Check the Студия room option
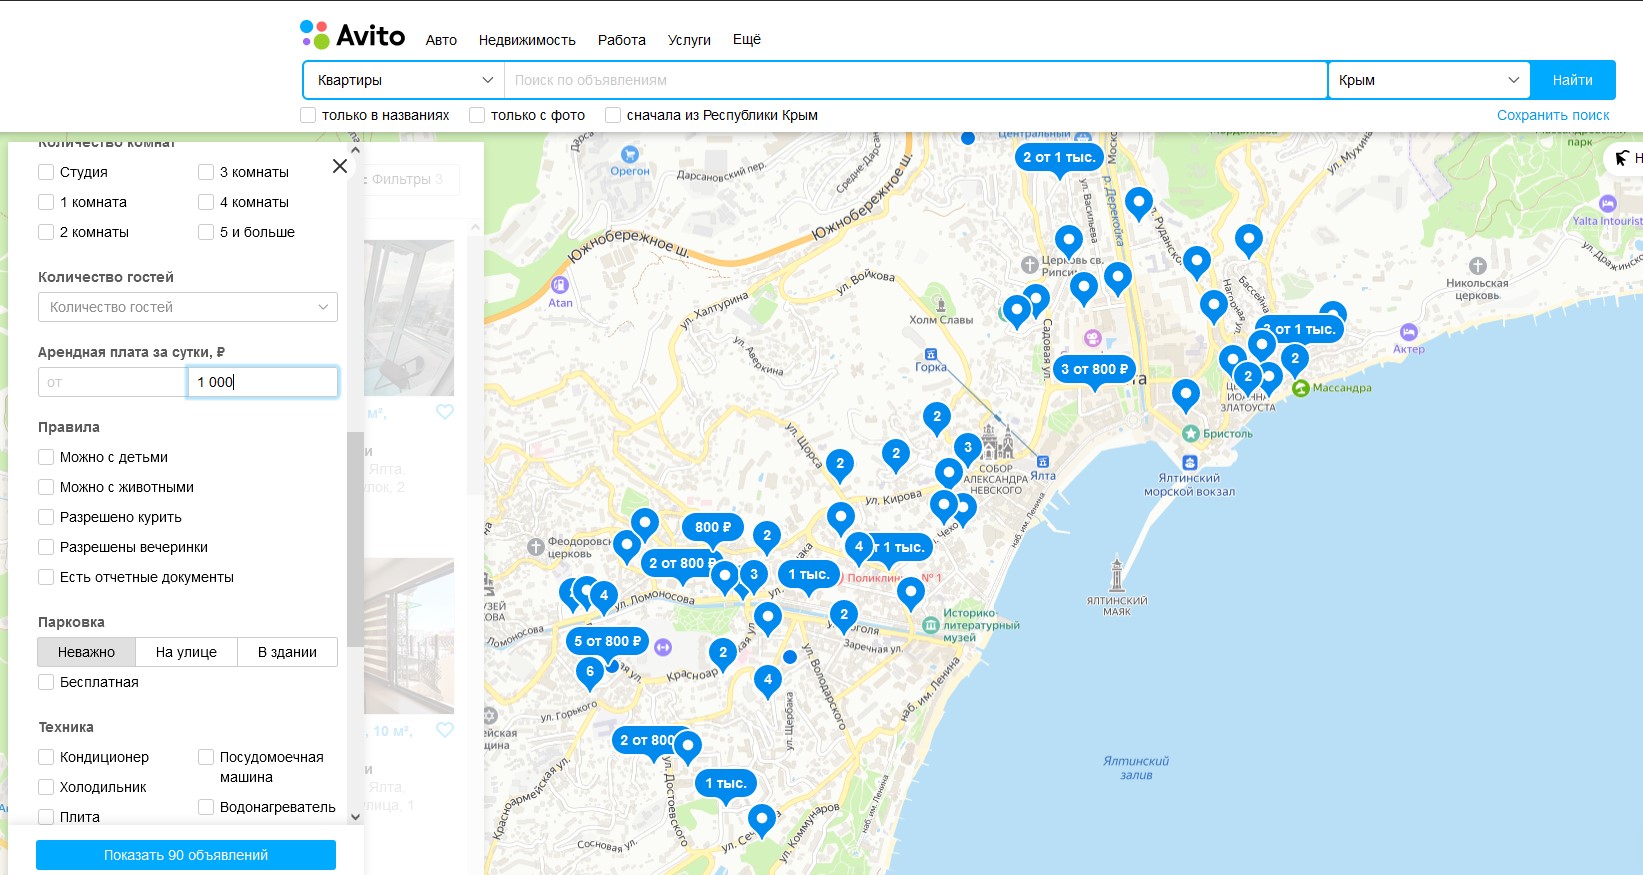The height and width of the screenshot is (875, 1643). click(x=46, y=172)
